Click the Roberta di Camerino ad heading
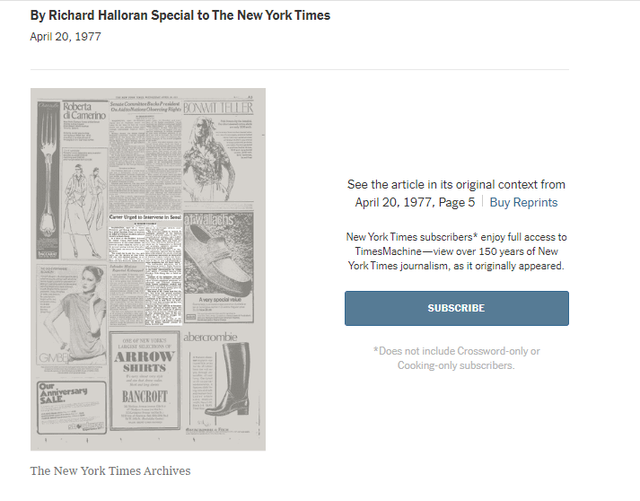Viewport: 640px width, 501px height. pos(84,111)
